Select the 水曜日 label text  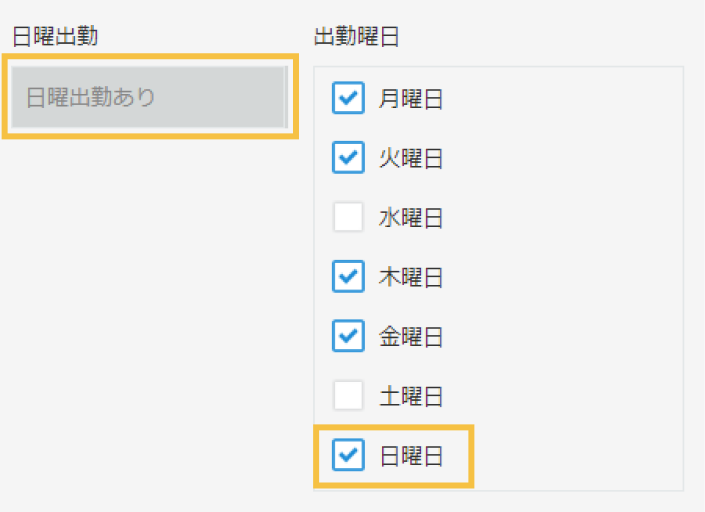coord(410,217)
